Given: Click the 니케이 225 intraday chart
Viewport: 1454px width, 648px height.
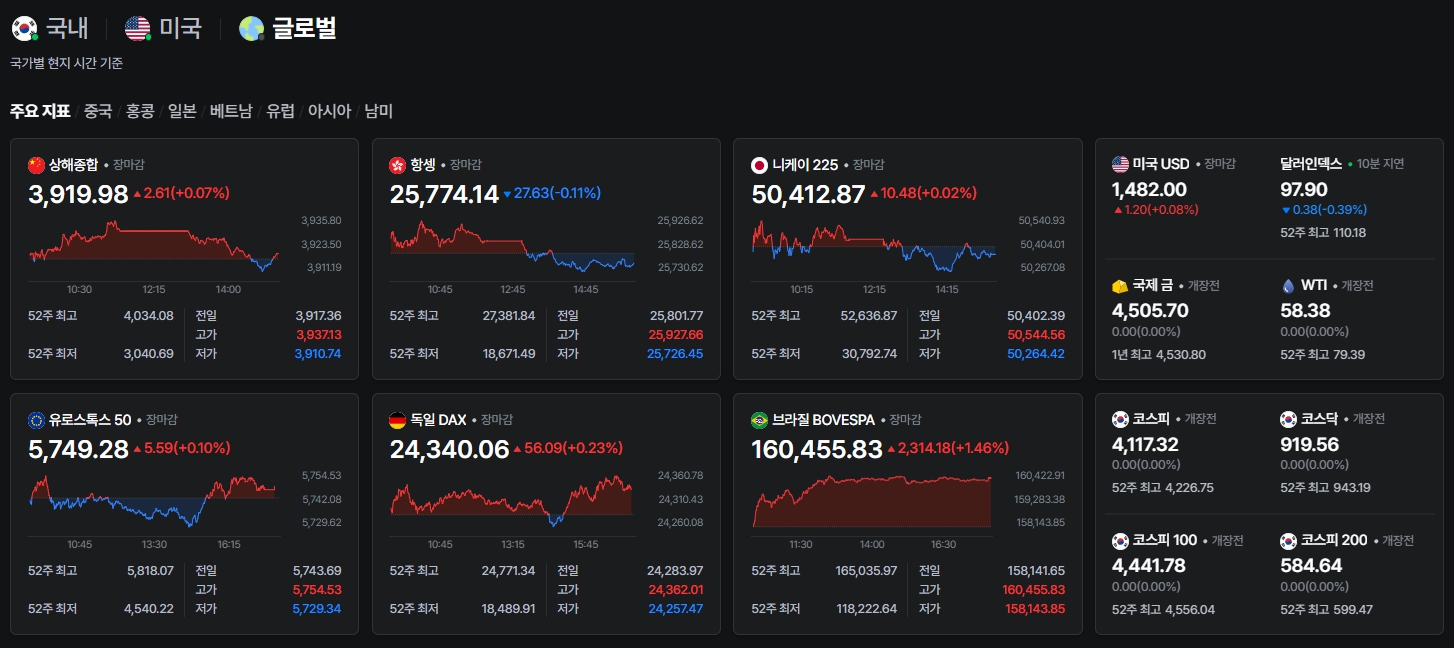Looking at the screenshot, I should tap(874, 245).
